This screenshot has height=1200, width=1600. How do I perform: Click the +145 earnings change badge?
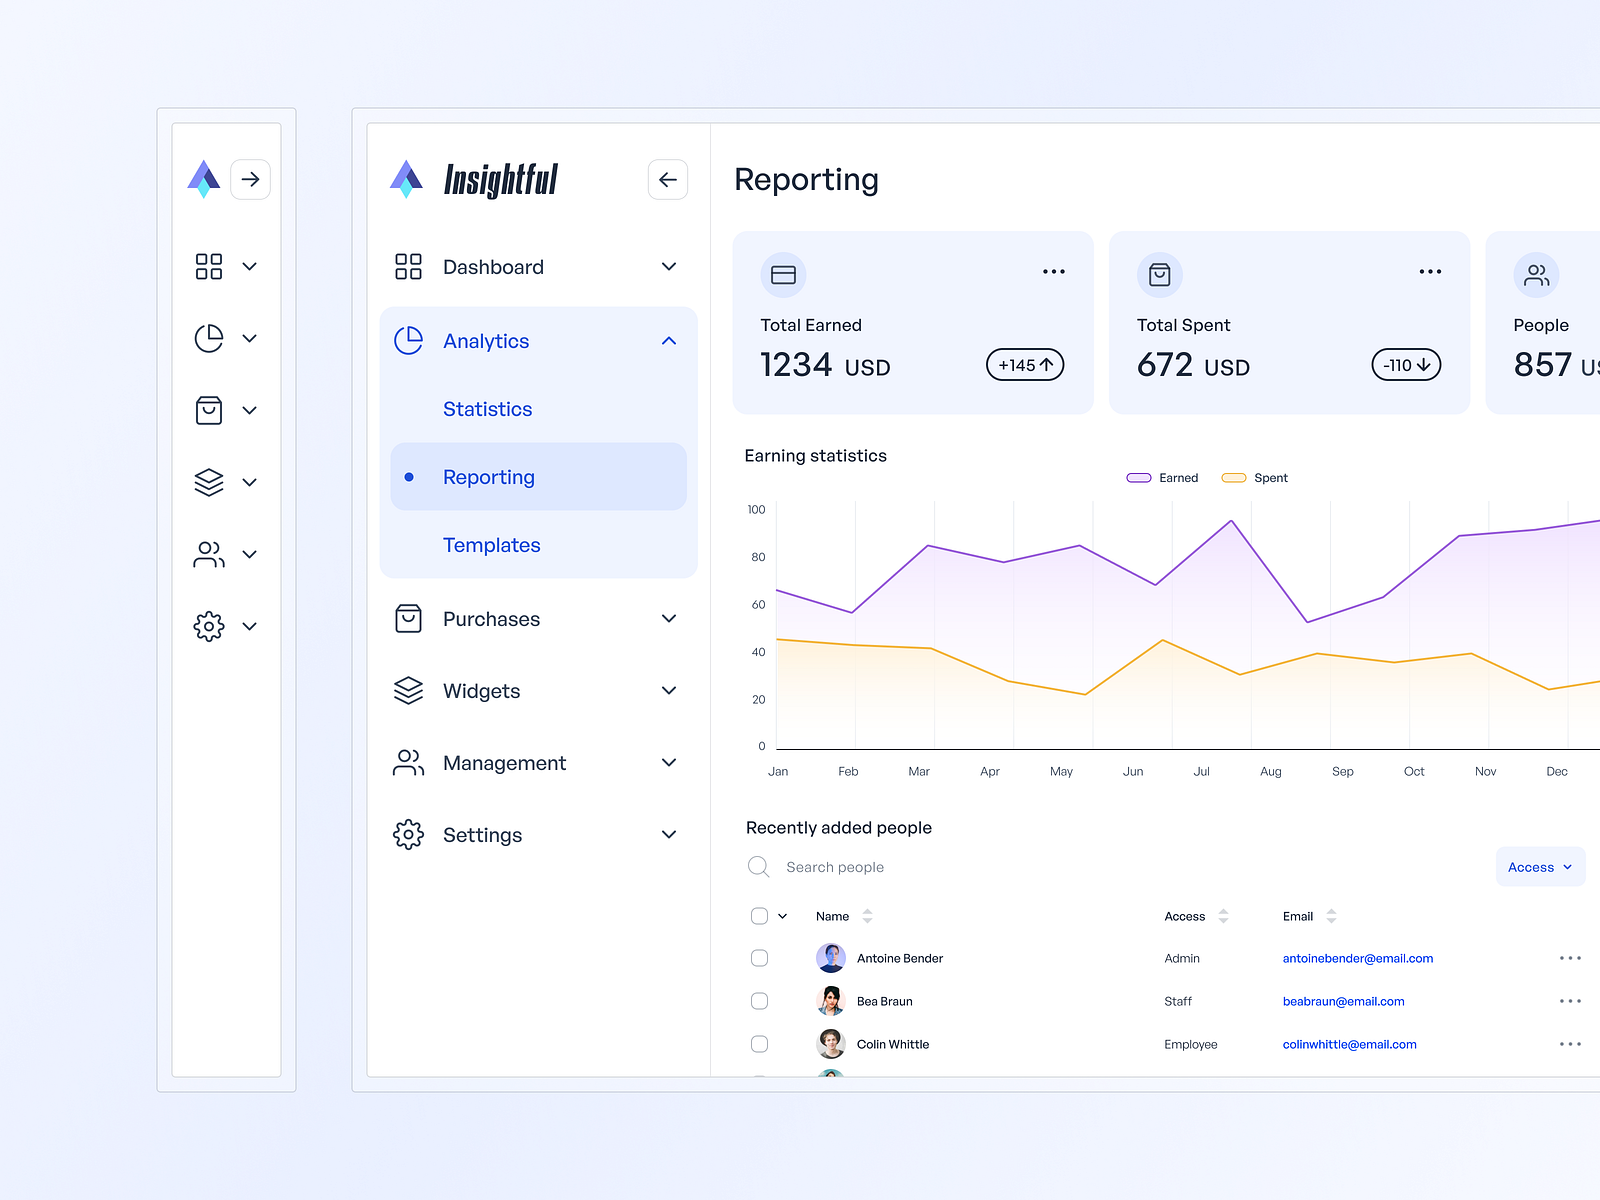coord(1024,365)
